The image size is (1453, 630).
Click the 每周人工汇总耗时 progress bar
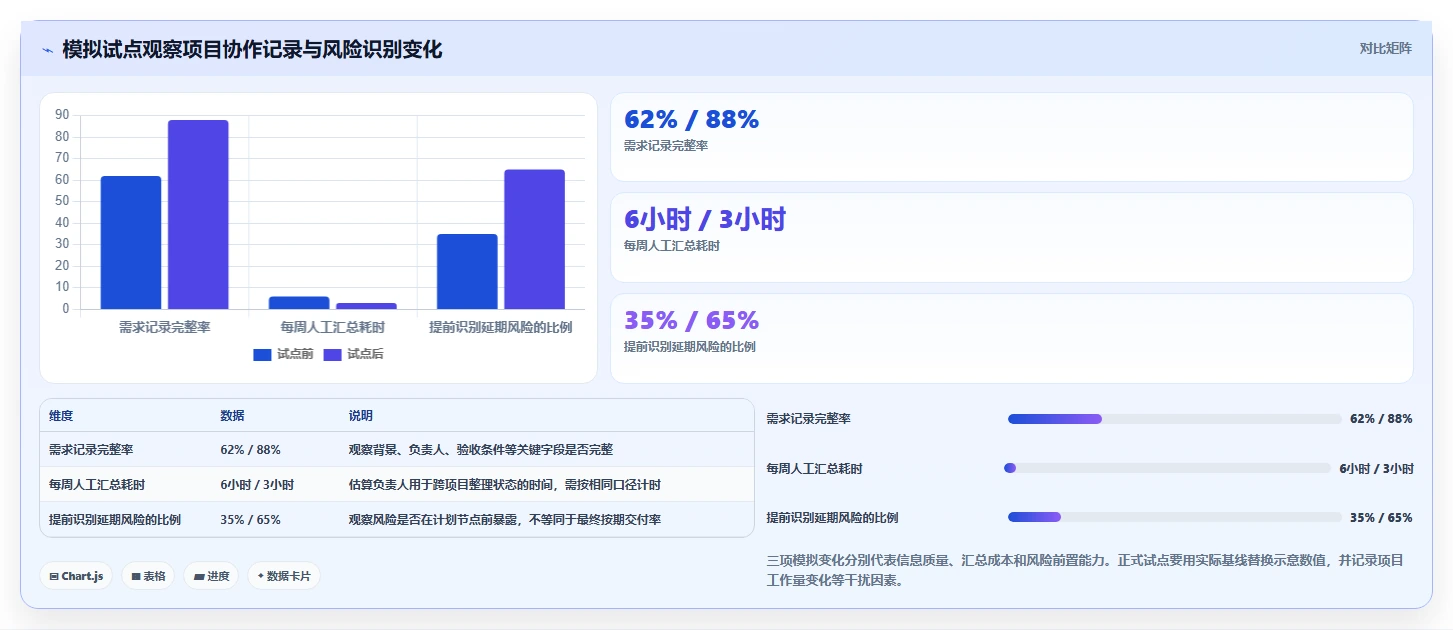1167,468
